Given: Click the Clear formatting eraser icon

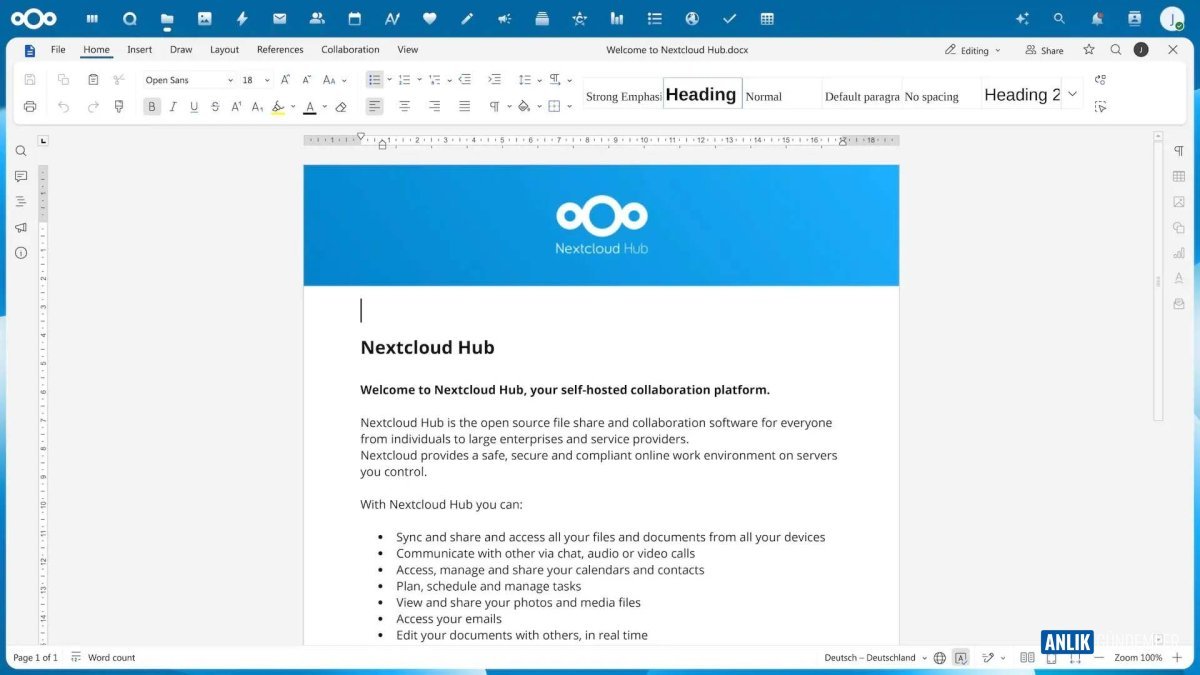Looking at the screenshot, I should click(341, 106).
